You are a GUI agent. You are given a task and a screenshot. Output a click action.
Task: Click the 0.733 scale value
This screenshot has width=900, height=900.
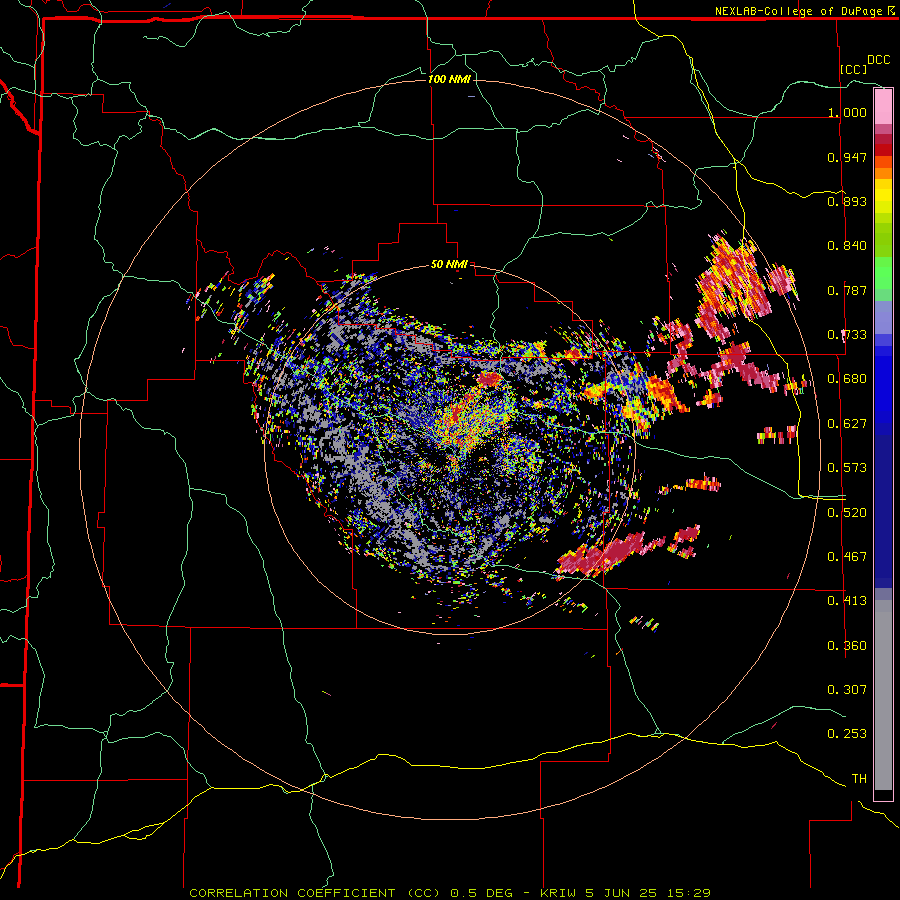coord(847,335)
